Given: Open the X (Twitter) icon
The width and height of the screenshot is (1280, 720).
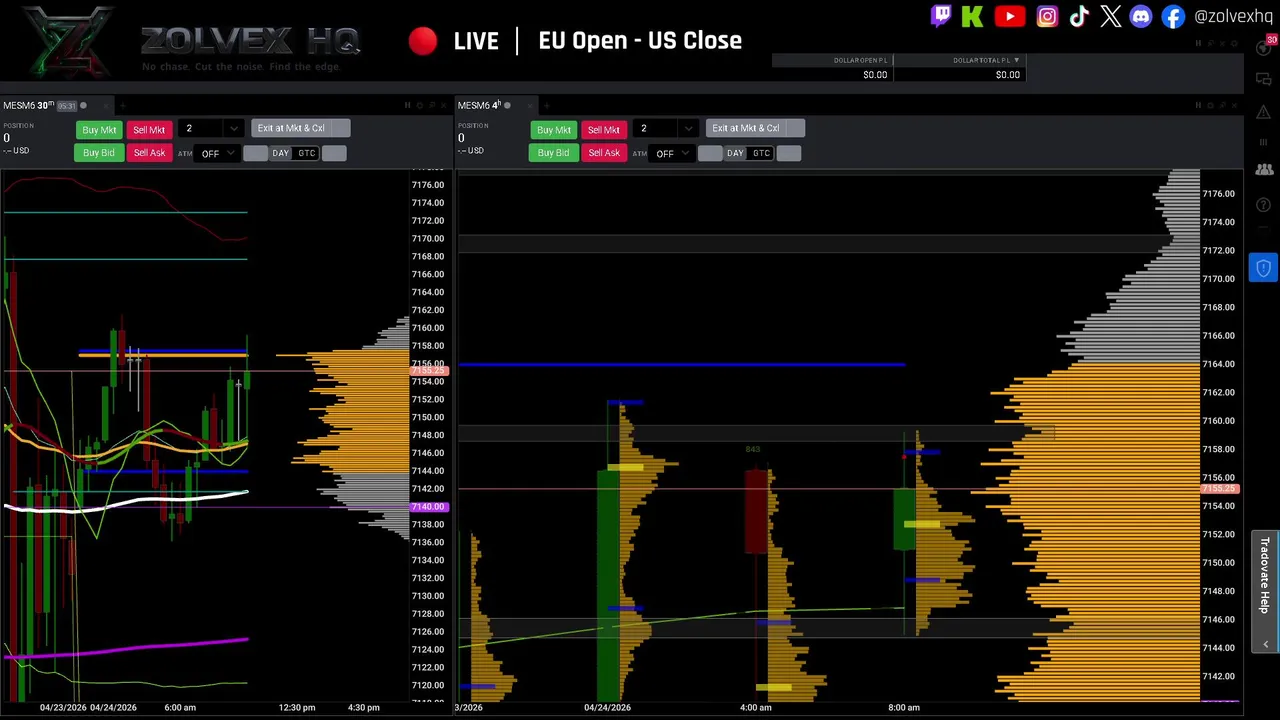Looking at the screenshot, I should (1111, 16).
